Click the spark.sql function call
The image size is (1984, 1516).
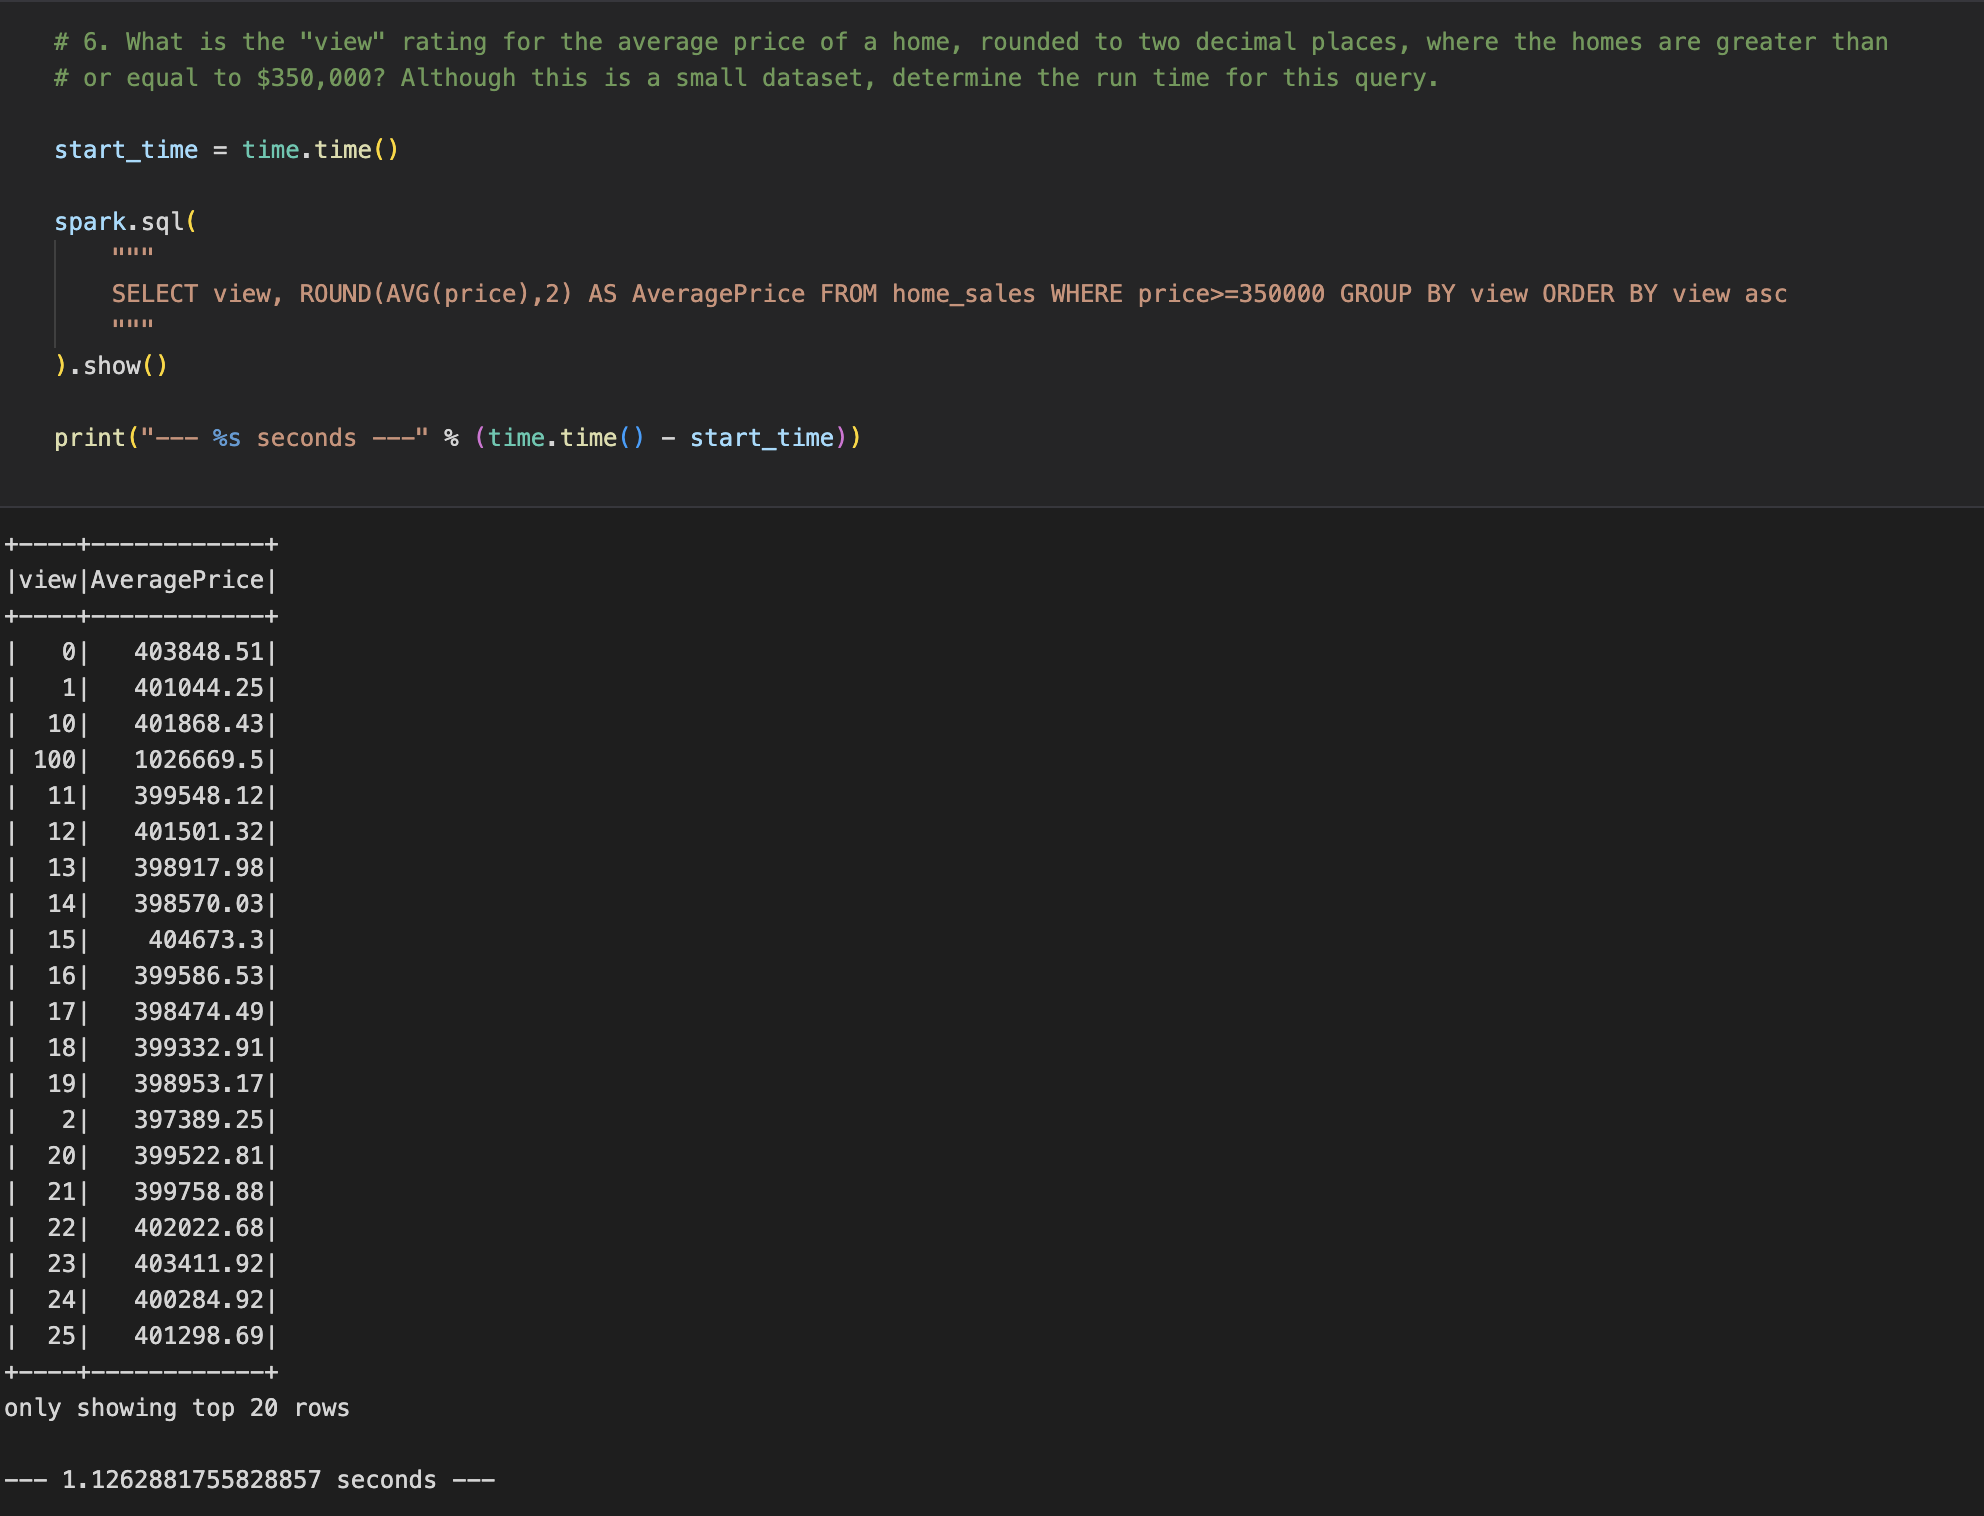coord(123,221)
